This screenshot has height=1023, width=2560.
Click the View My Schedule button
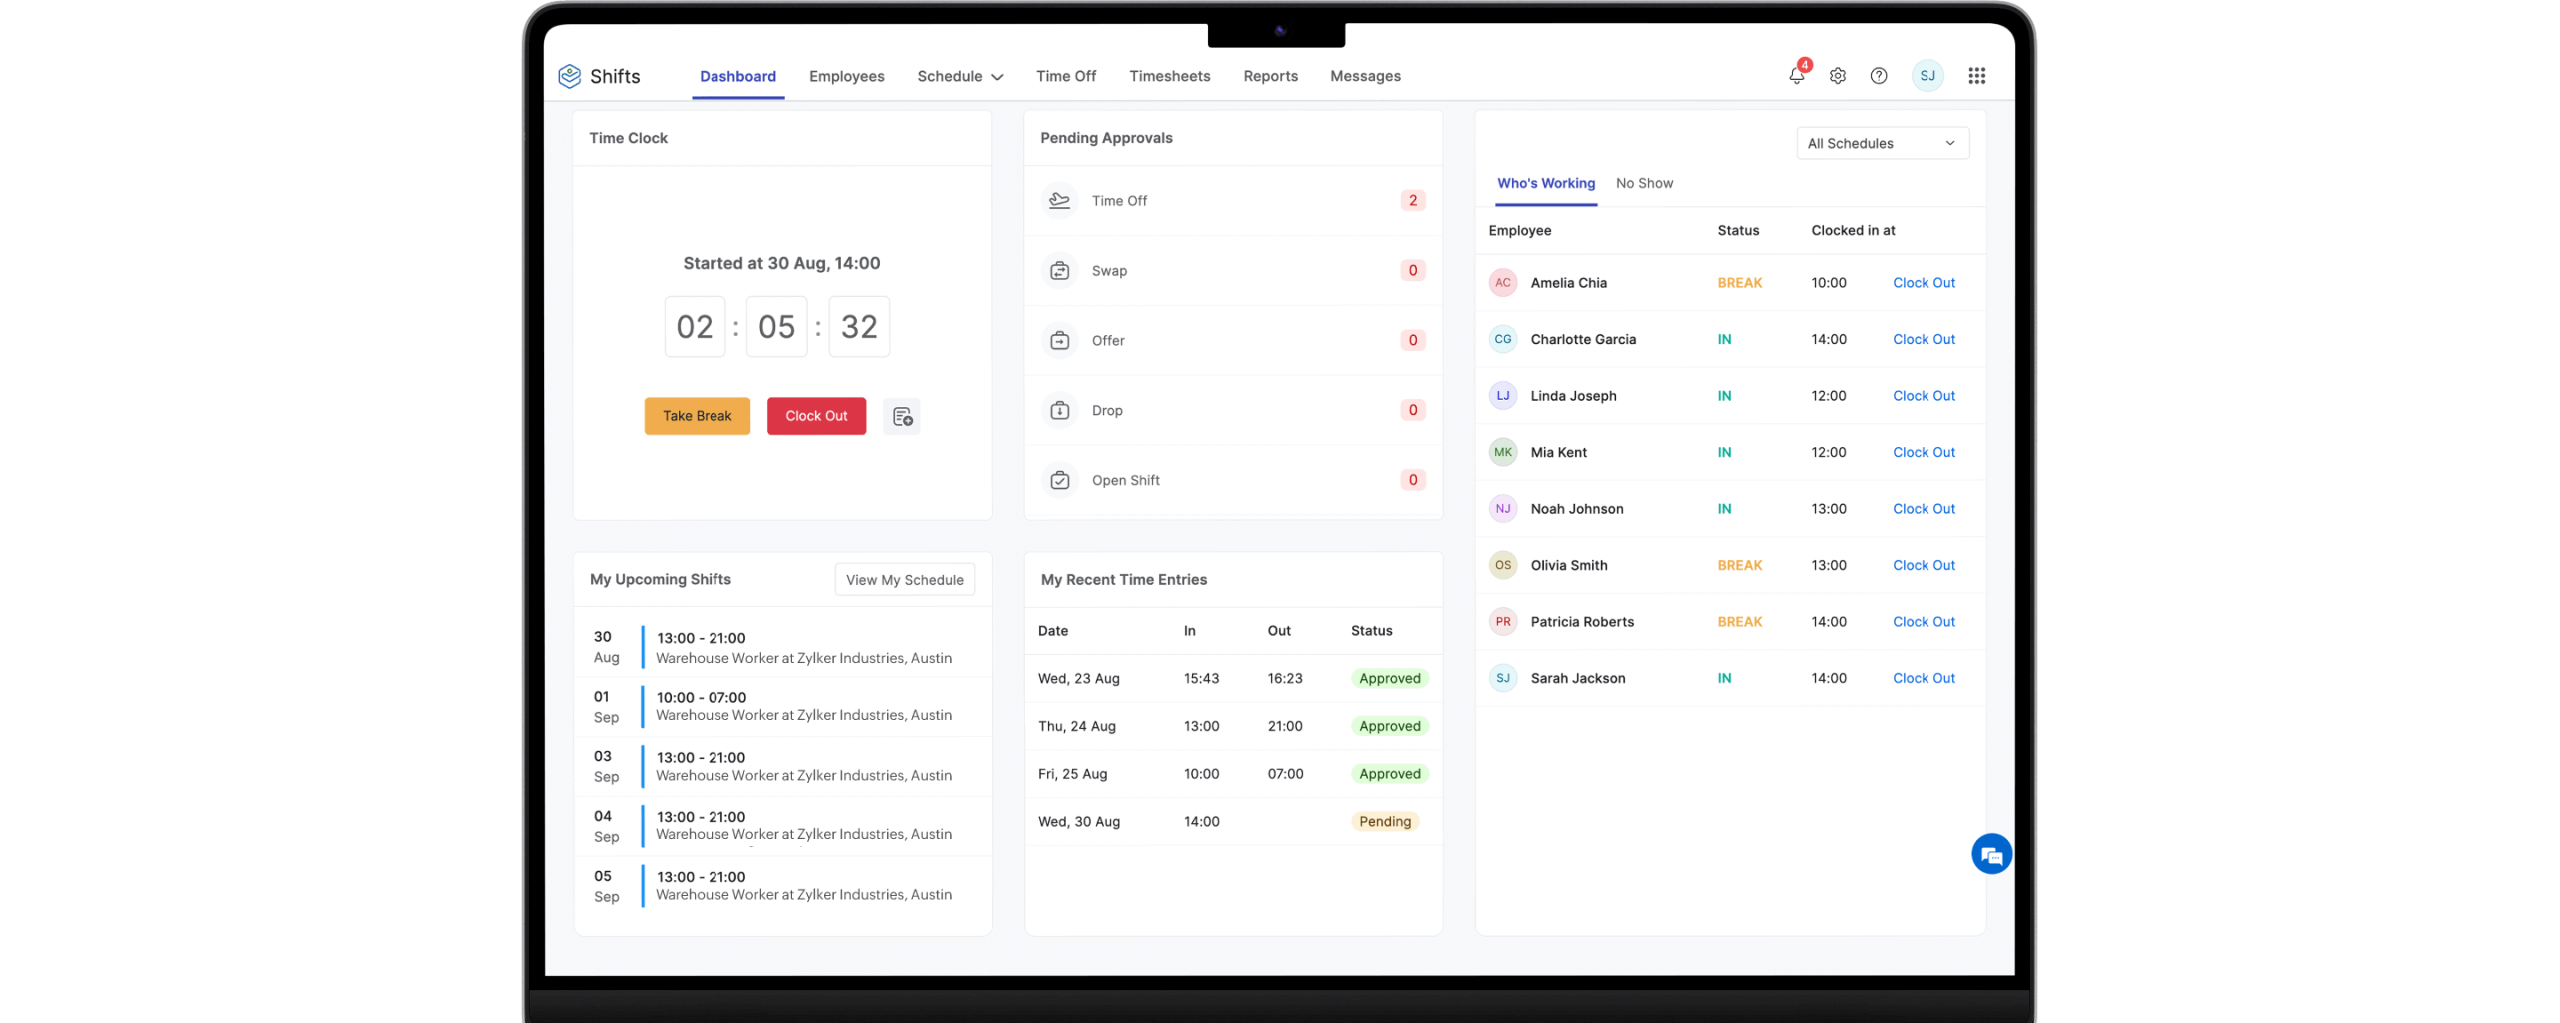coord(904,580)
